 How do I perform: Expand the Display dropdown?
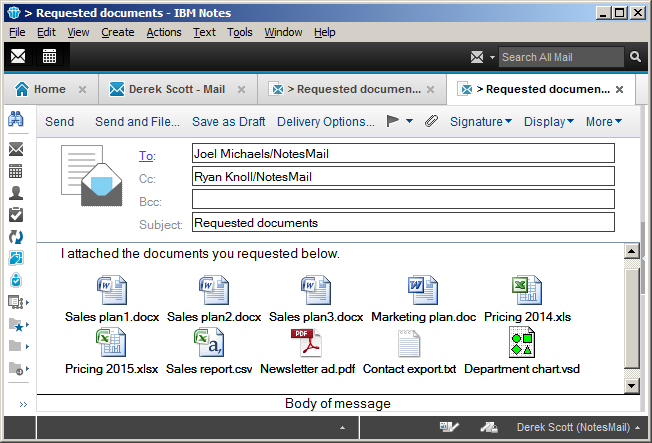click(x=549, y=122)
